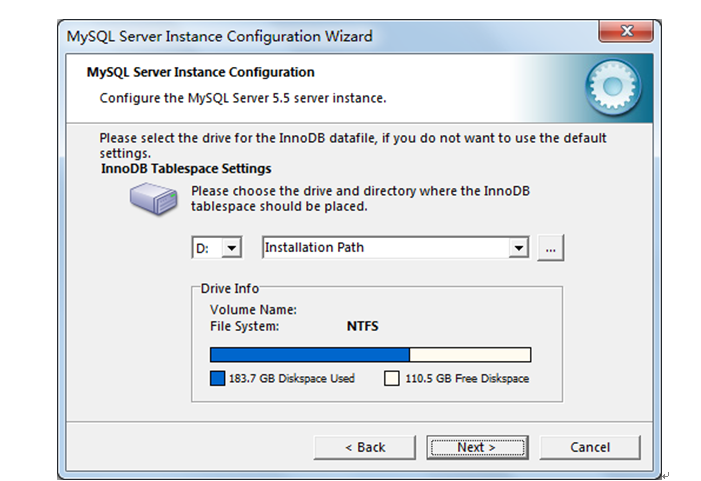Expand the D: drive dropdown arrow
This screenshot has width=701, height=481.
pyautogui.click(x=232, y=248)
